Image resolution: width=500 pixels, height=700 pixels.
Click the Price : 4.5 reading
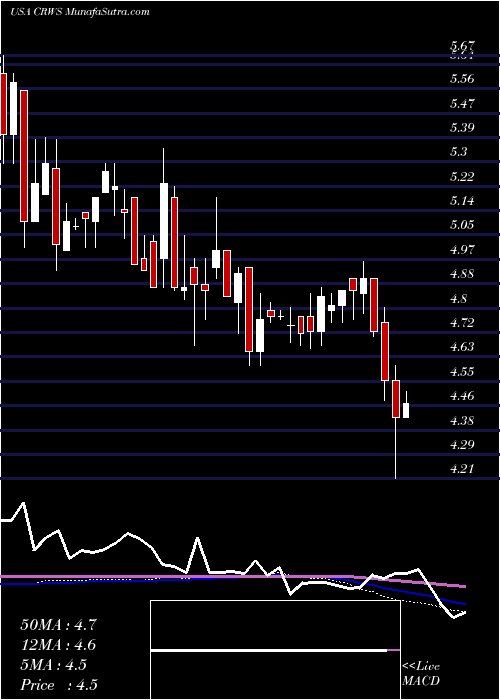(x=59, y=685)
